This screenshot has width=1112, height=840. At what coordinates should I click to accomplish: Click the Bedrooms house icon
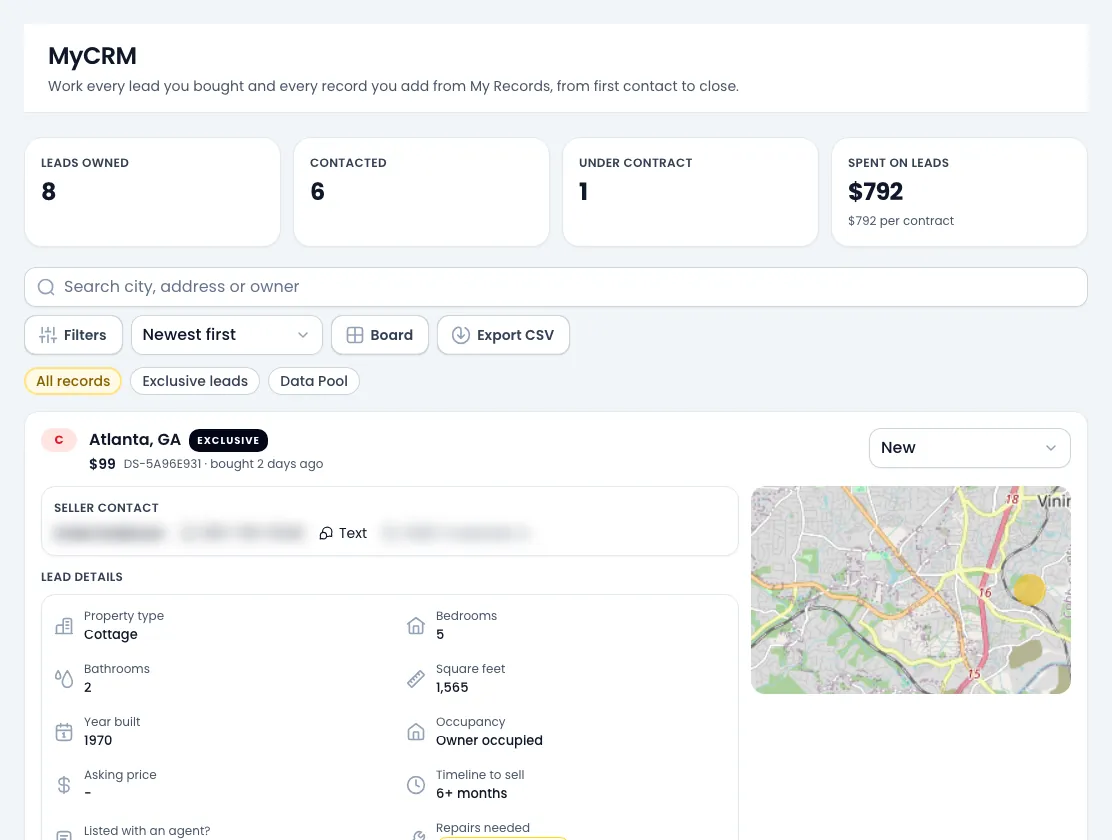416,625
